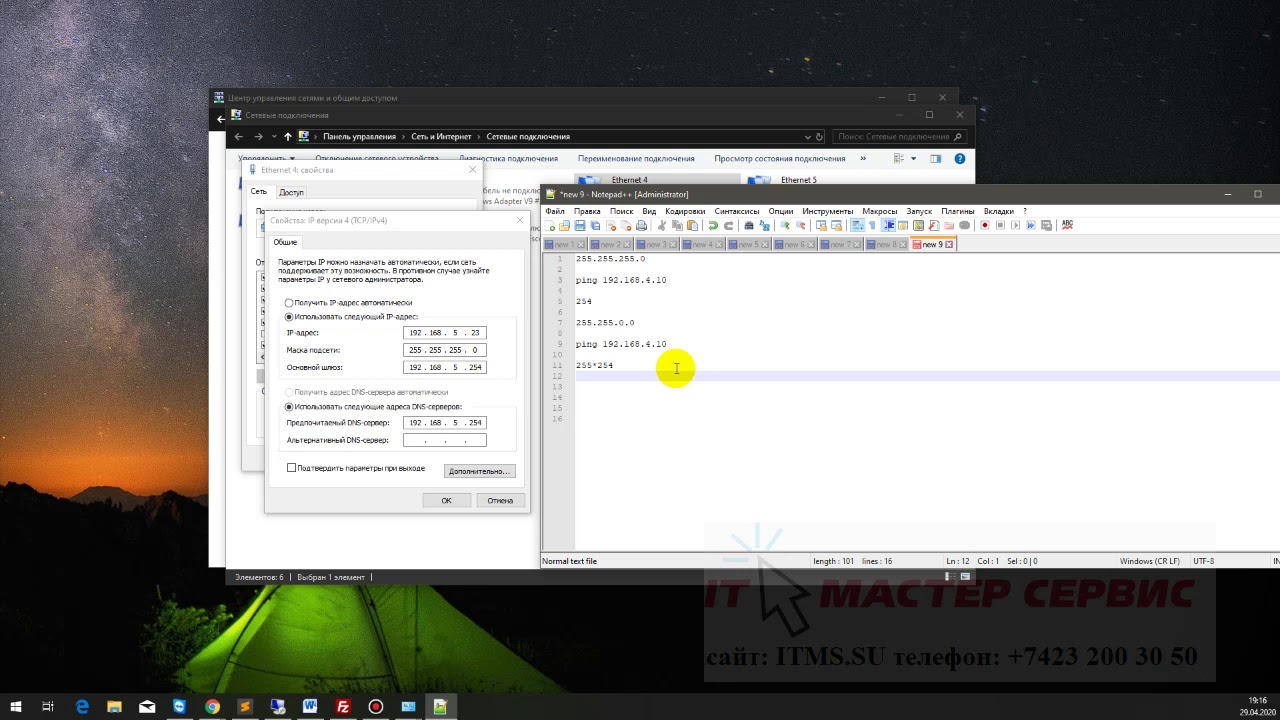Click 'Переименование подключения' in command bar
The image size is (1280, 720).
point(636,158)
